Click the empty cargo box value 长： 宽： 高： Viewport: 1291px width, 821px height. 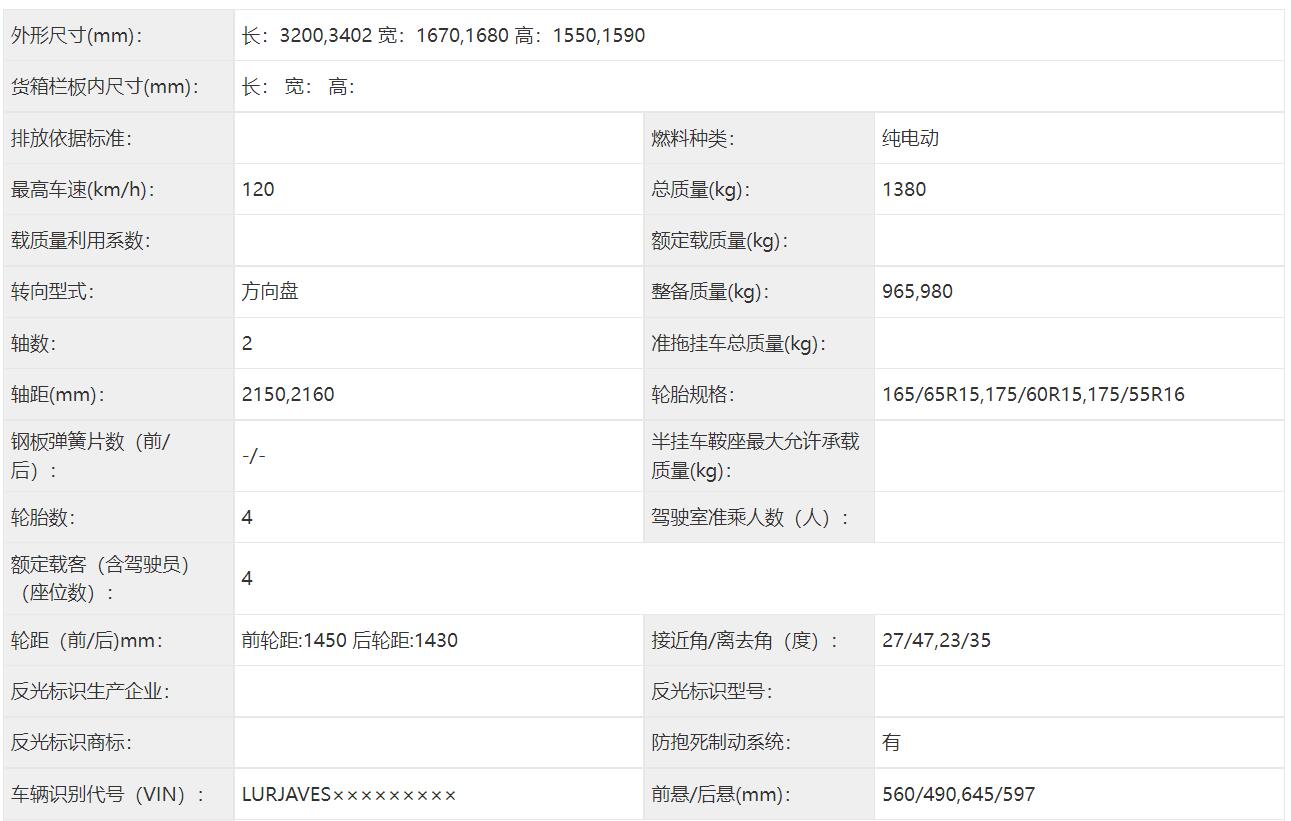(x=298, y=87)
